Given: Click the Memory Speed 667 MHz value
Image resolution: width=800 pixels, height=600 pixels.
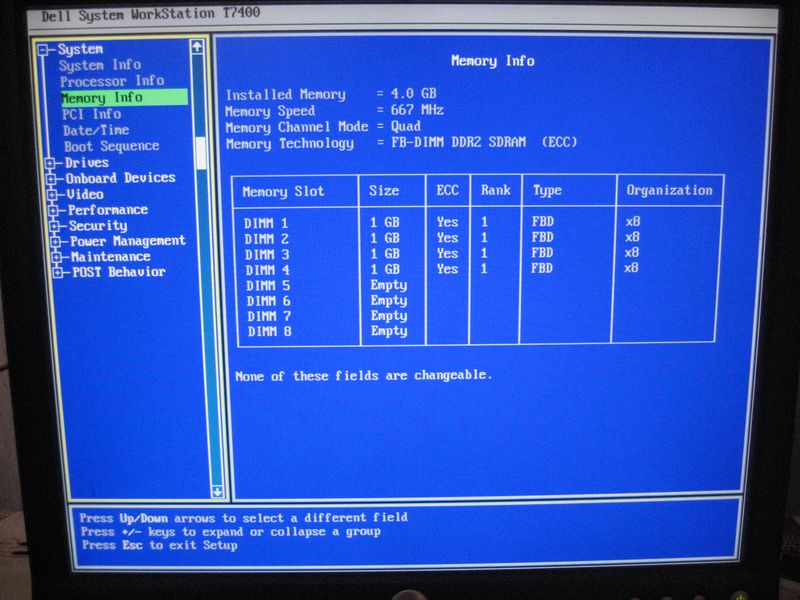Looking at the screenshot, I should coord(417,110).
